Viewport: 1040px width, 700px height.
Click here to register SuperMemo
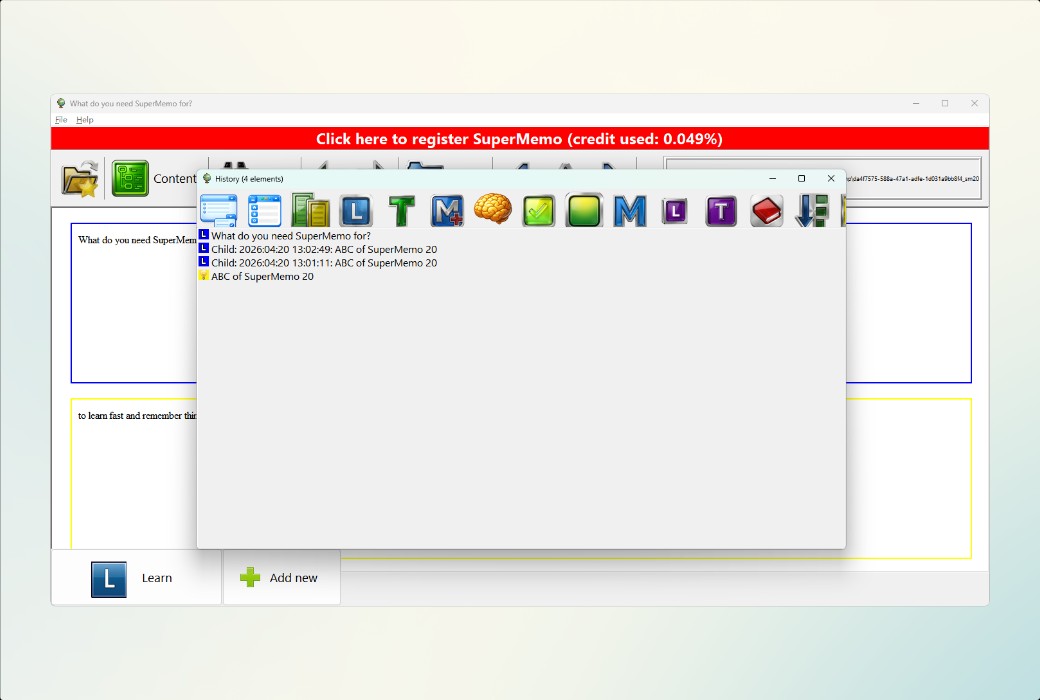520,138
